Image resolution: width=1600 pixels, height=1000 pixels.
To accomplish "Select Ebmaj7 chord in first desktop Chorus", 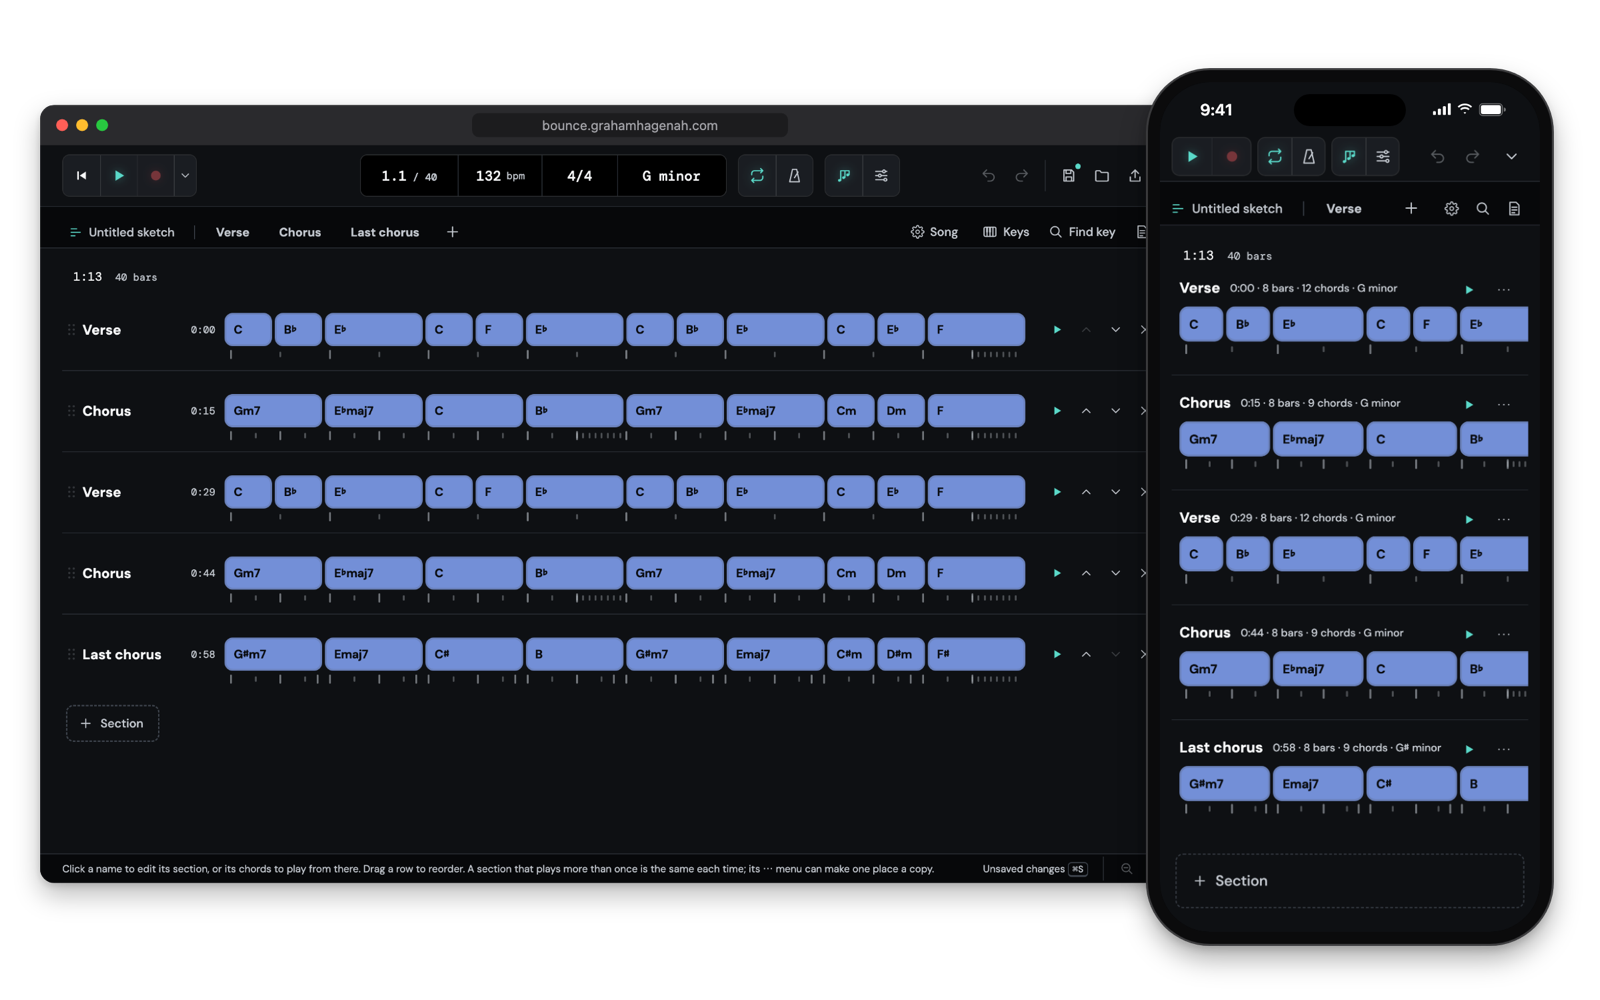I will tap(373, 411).
